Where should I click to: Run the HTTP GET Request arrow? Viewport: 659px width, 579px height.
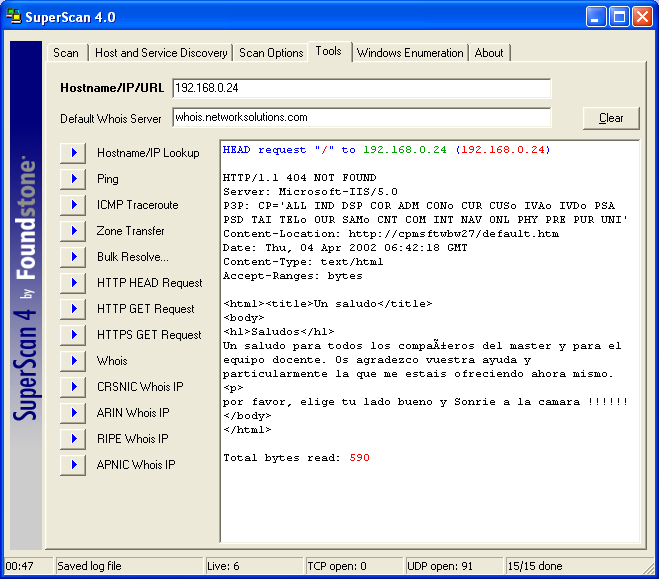[73, 309]
